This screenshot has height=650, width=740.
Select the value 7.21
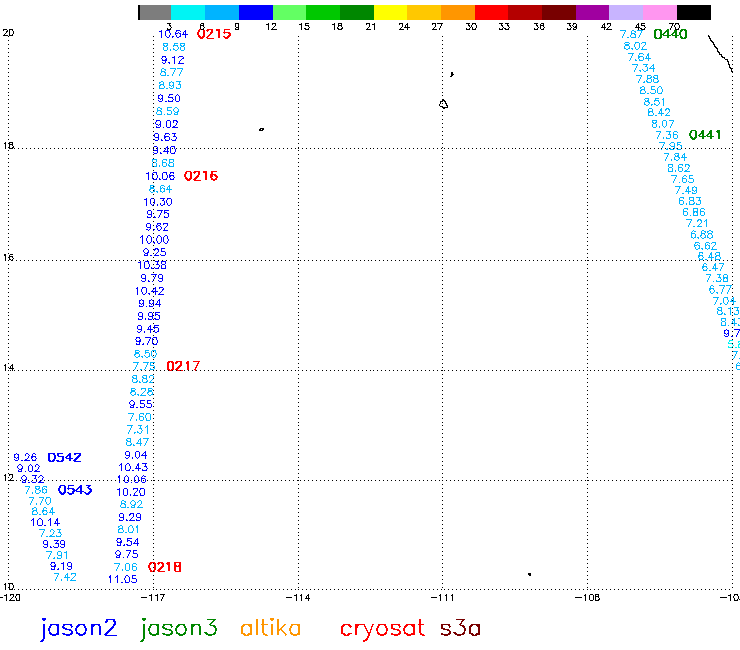[x=697, y=223]
